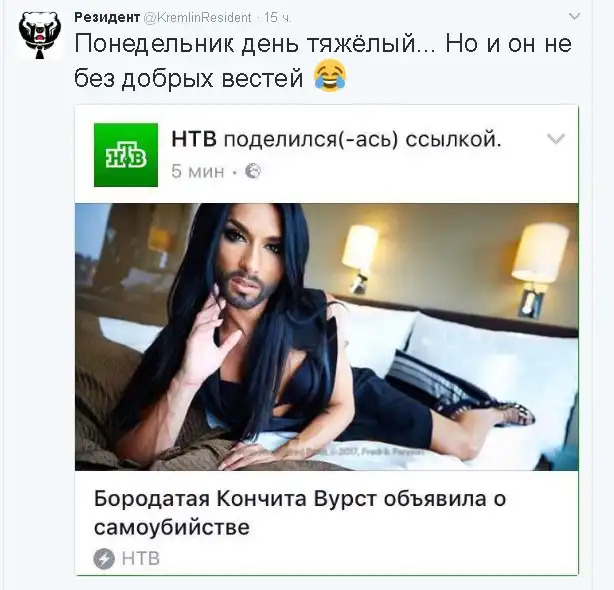614x590 pixels.
Task: Open Резидент display name link
Action: coord(107,17)
